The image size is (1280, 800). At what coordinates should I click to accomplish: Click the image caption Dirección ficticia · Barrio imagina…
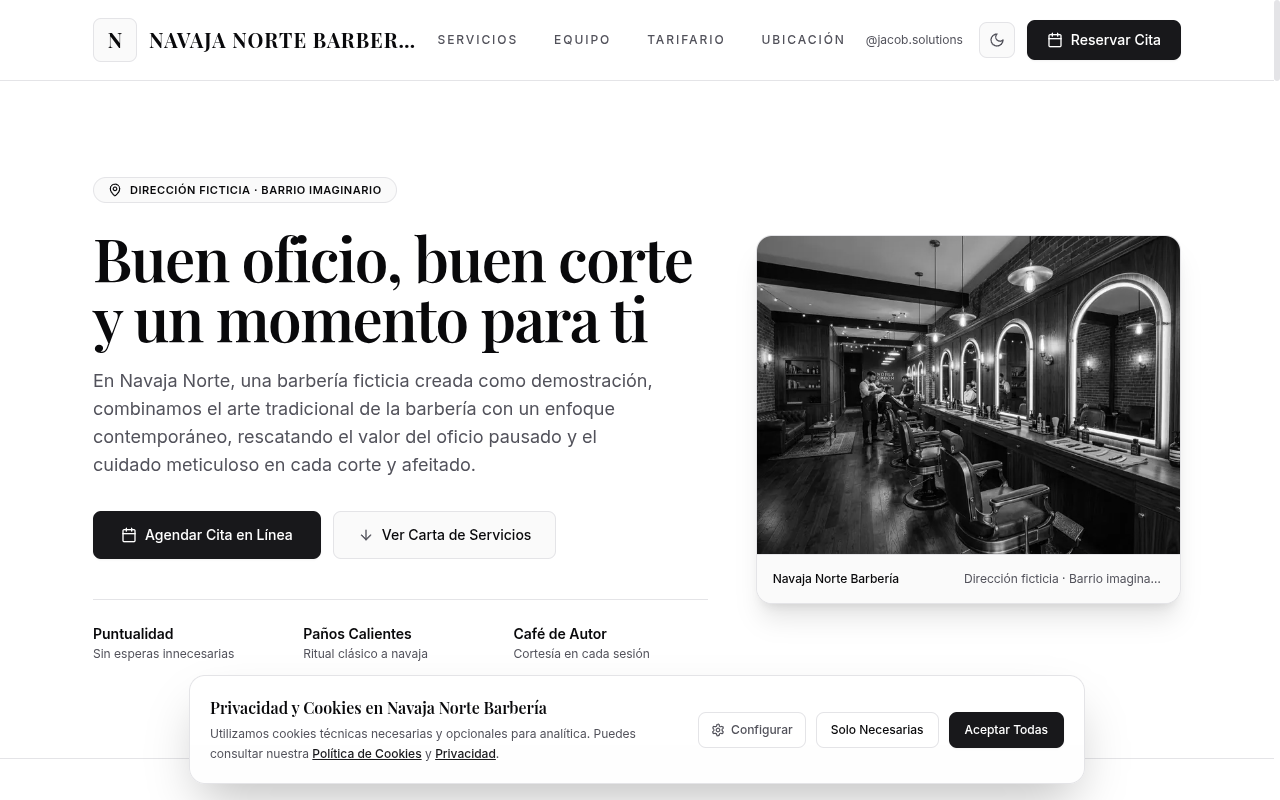click(x=1062, y=579)
